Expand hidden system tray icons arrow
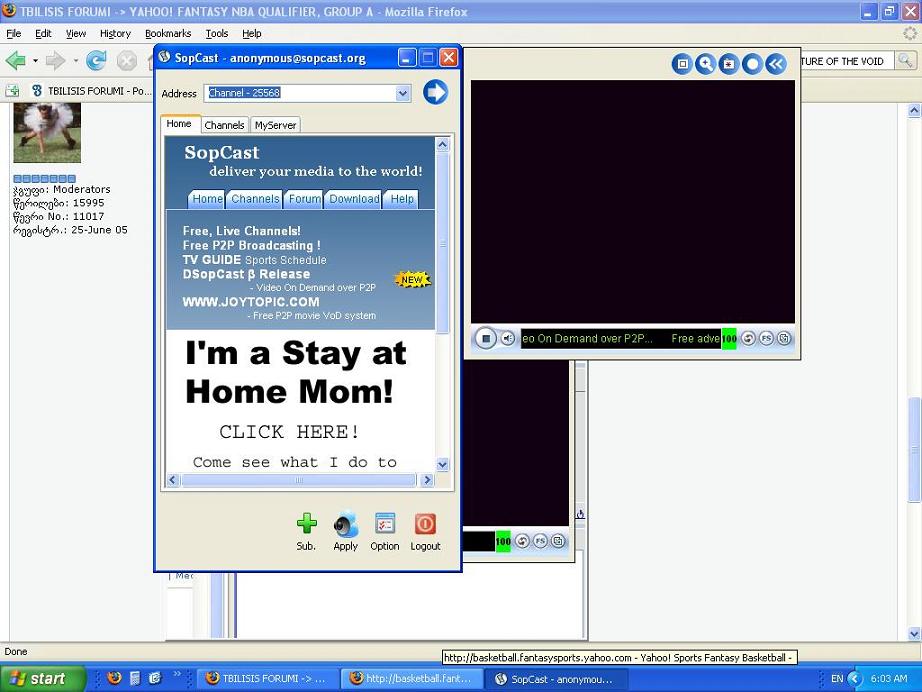 point(855,678)
